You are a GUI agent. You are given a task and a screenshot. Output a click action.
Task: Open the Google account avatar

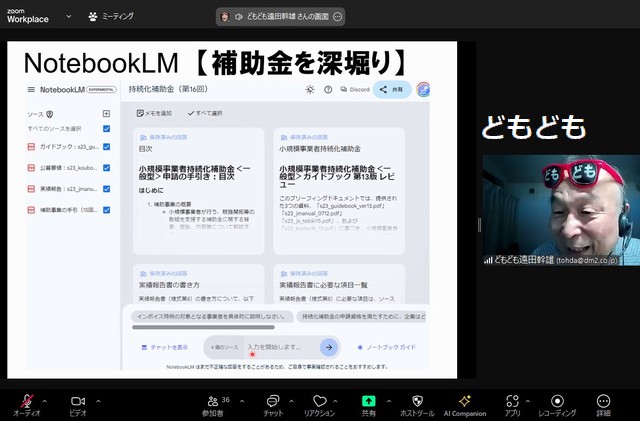pos(423,89)
